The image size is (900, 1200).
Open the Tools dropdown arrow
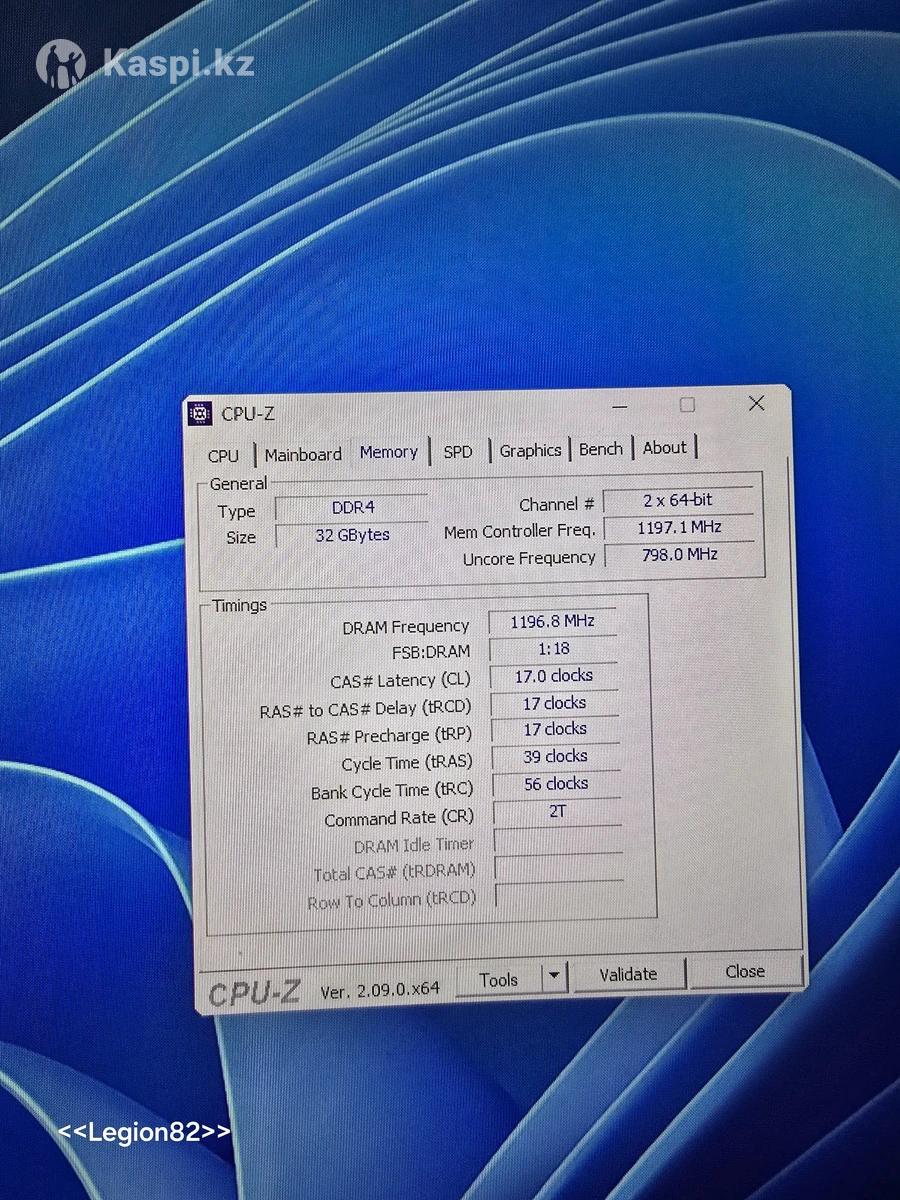[x=554, y=978]
